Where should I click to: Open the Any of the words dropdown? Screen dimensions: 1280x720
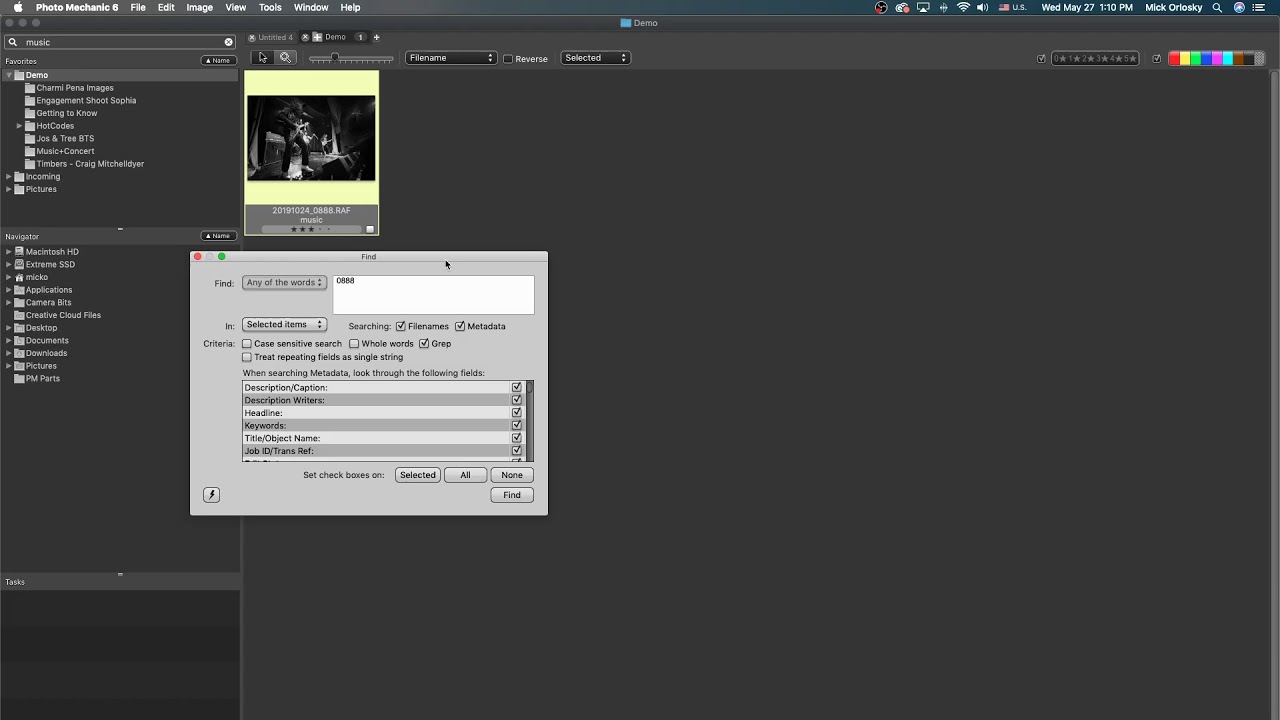pyautogui.click(x=284, y=283)
